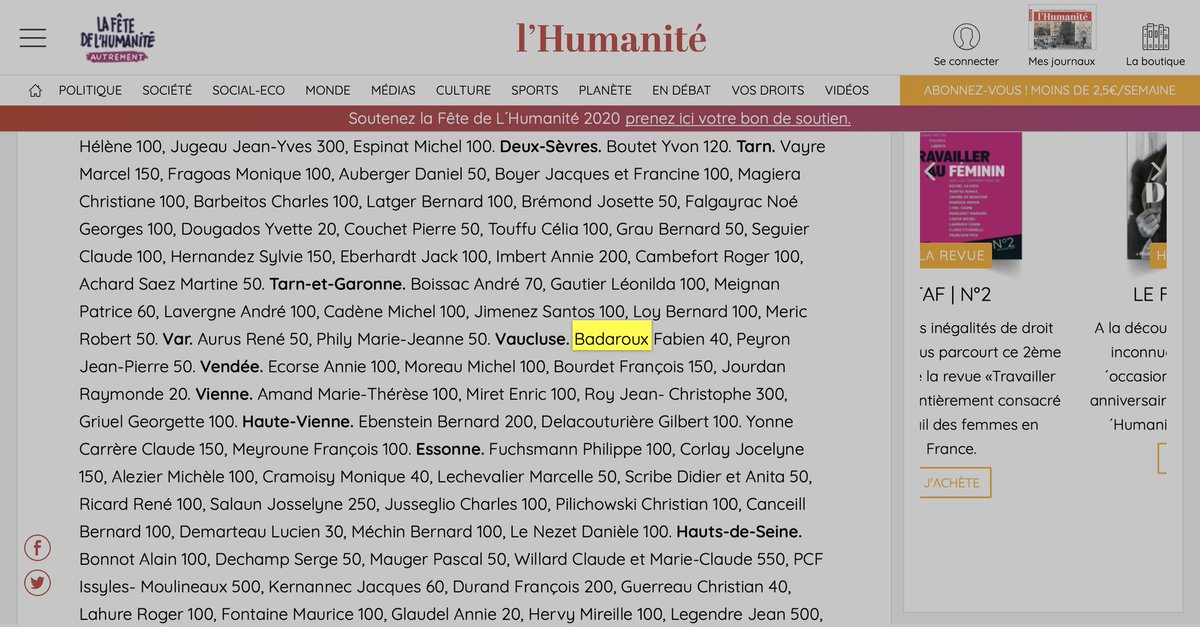Viewport: 1200px width, 627px height.
Task: Click the LA REVUE label
Action: [955, 255]
